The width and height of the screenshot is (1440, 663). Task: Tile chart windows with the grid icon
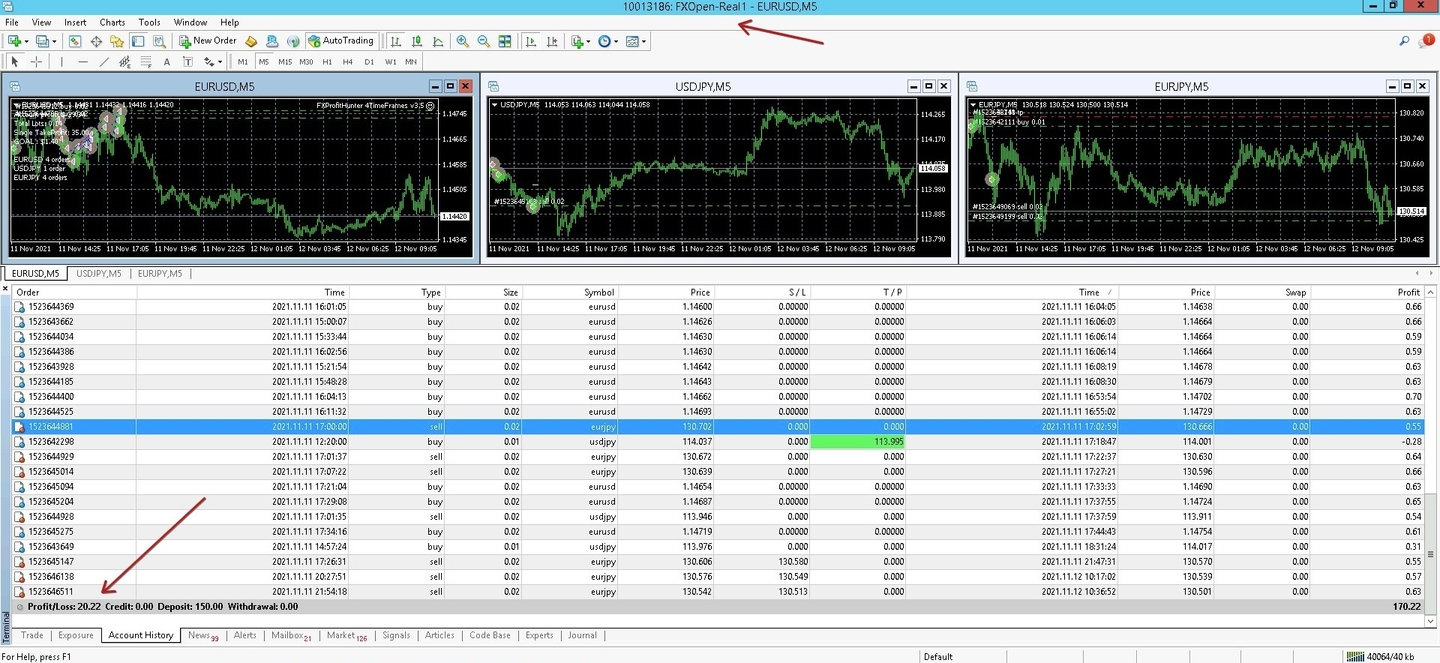coord(505,41)
